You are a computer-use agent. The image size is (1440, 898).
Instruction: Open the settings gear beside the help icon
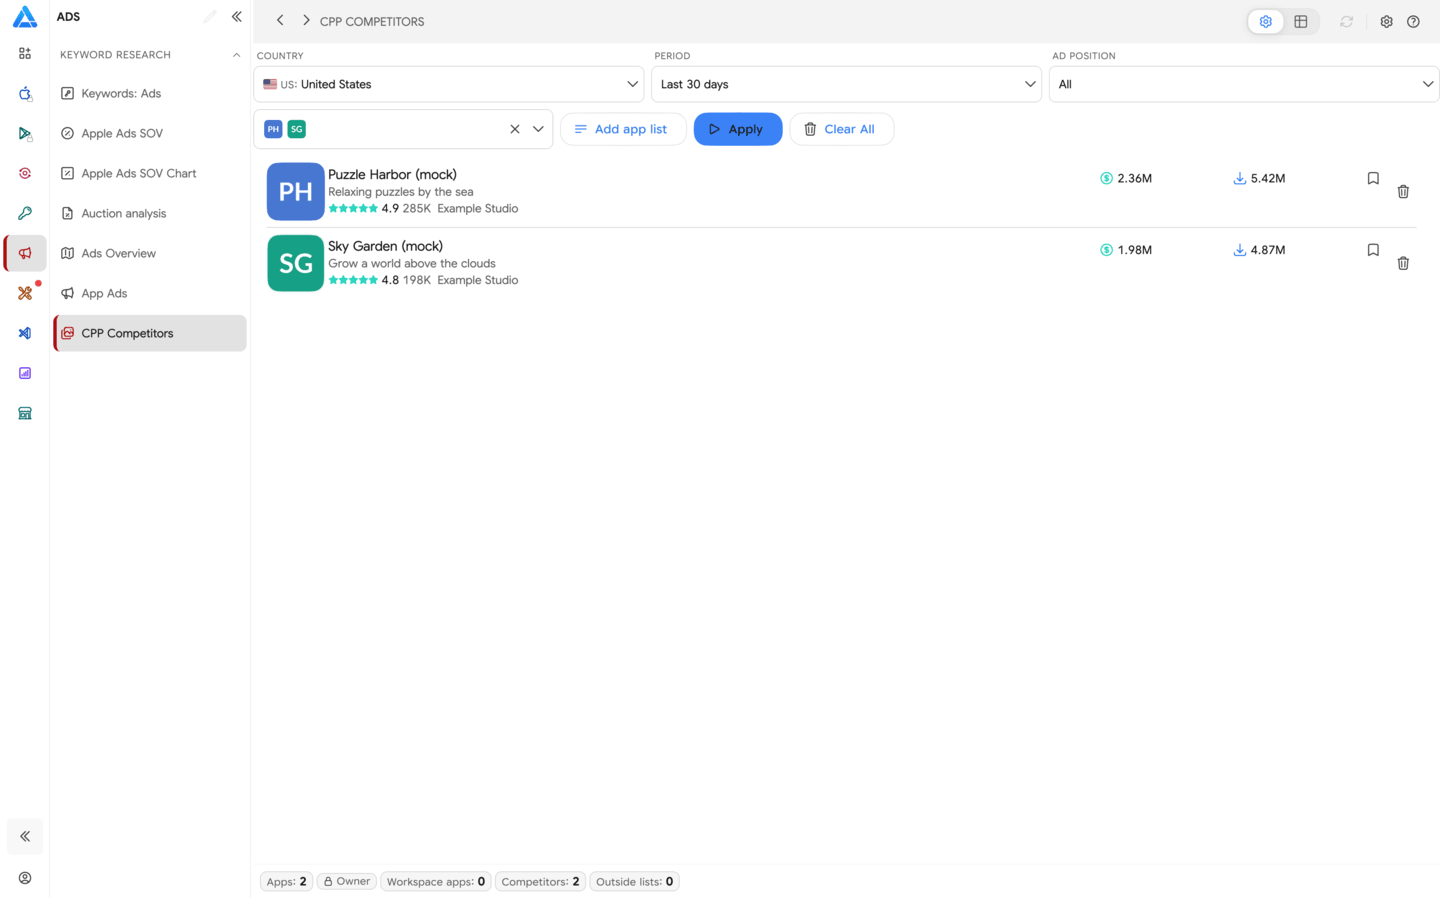(1386, 21)
